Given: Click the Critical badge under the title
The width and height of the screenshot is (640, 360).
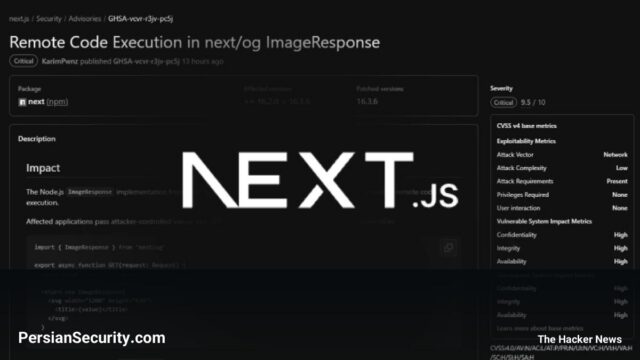Looking at the screenshot, I should [x=24, y=61].
